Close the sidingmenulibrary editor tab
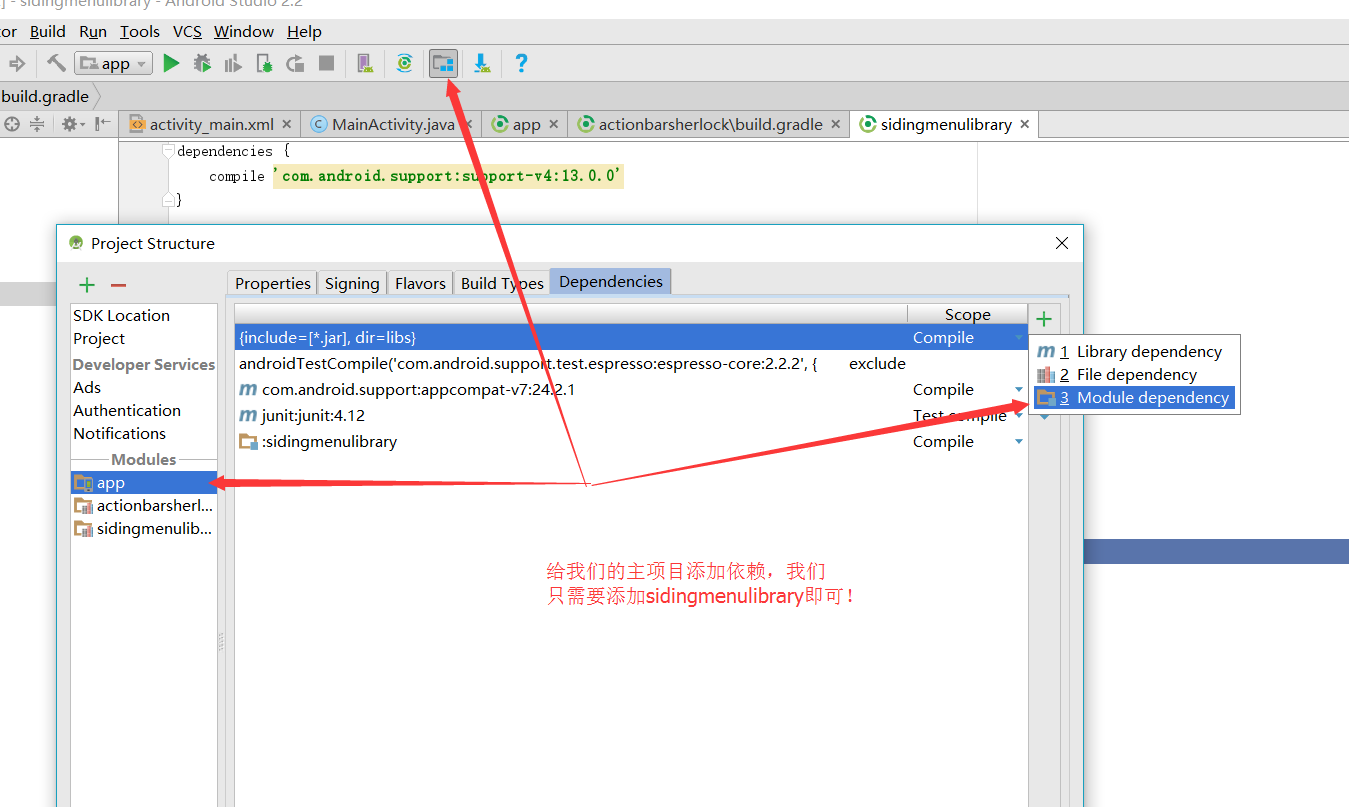The height and width of the screenshot is (807, 1349). click(x=1025, y=124)
